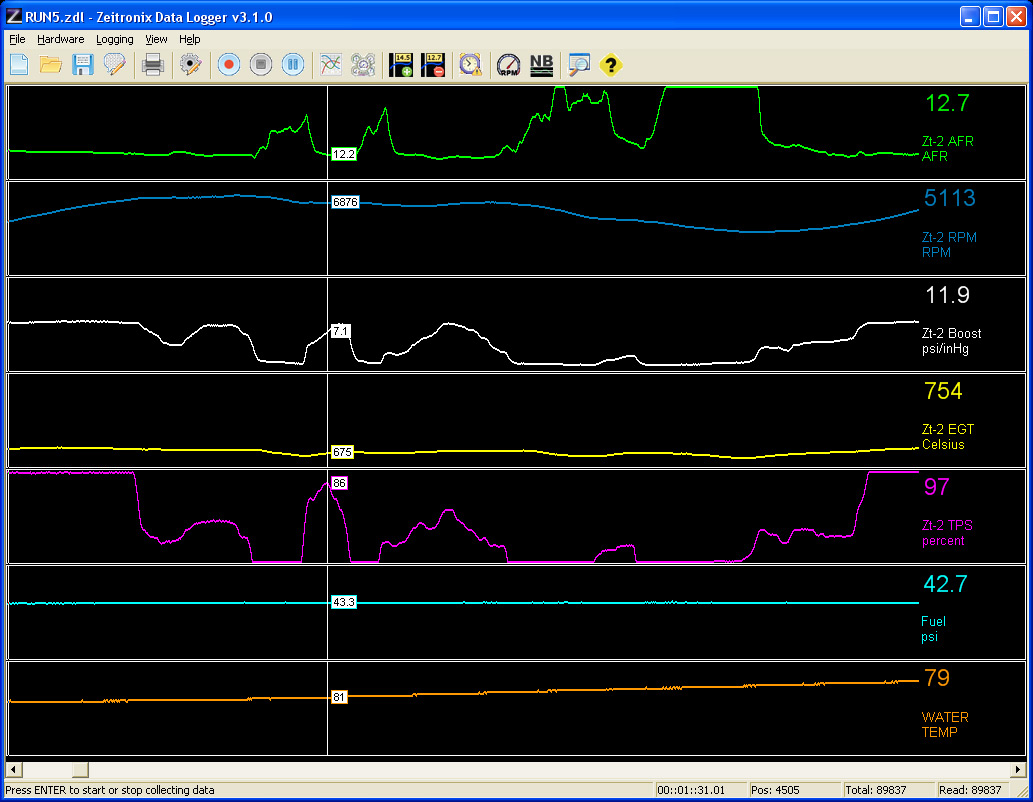Open the Hardware menu
The height and width of the screenshot is (802, 1033).
point(60,39)
